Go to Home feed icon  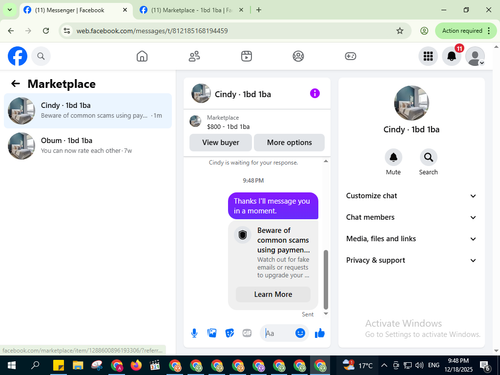tap(142, 56)
